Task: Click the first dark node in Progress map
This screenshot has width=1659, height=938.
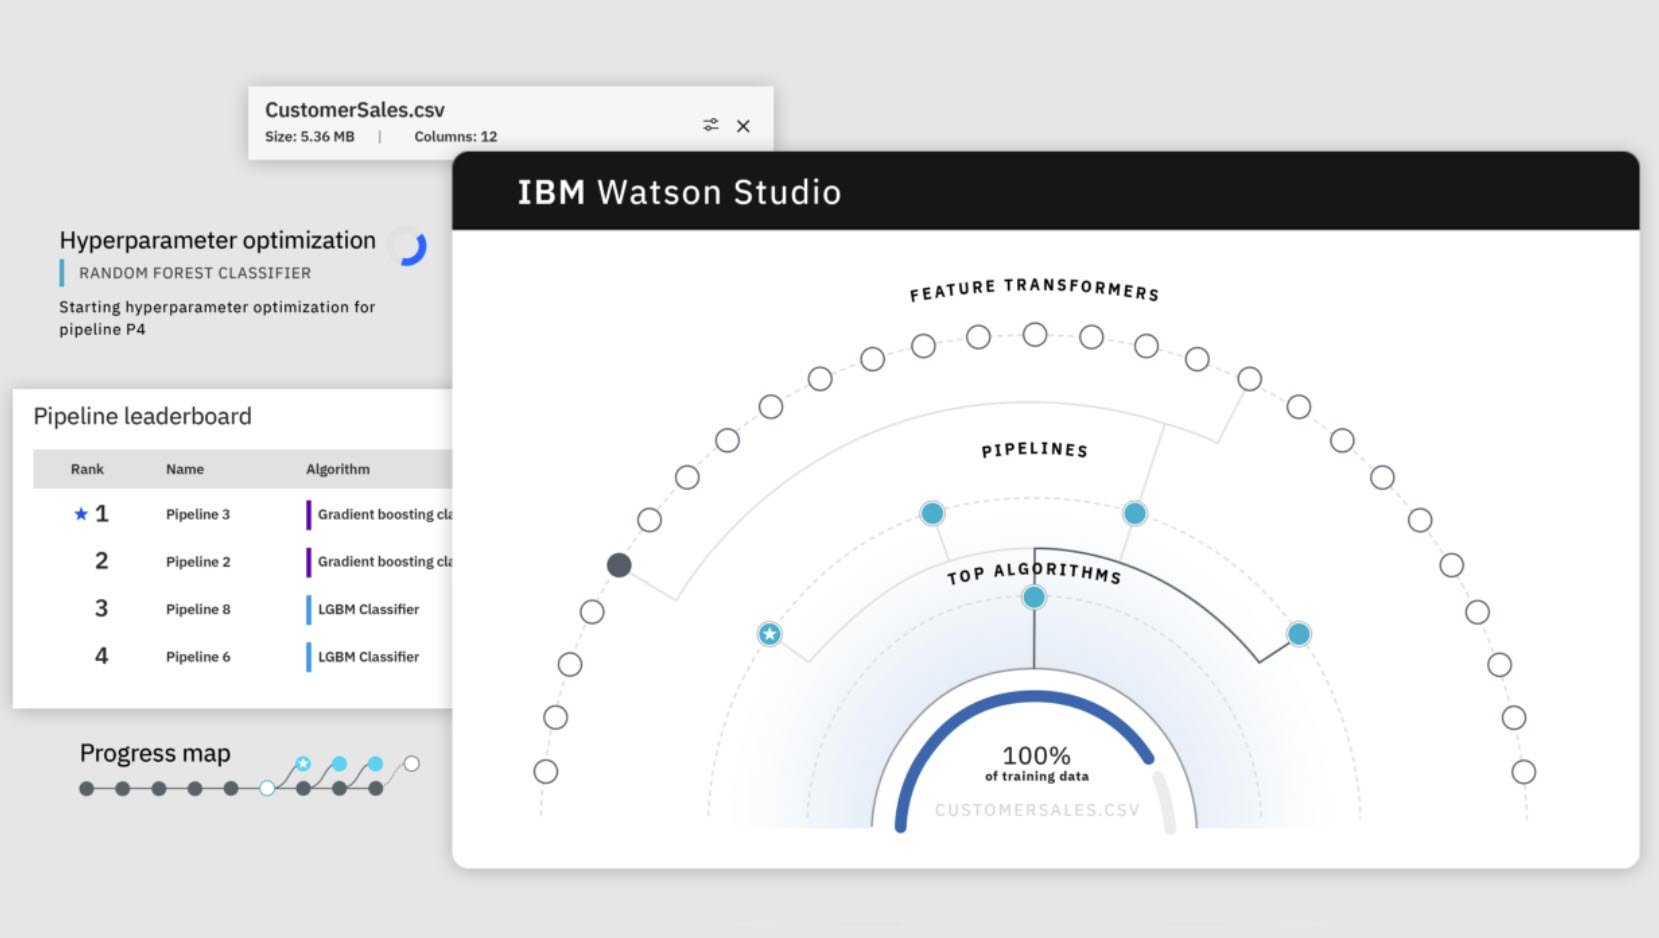Action: 87,788
